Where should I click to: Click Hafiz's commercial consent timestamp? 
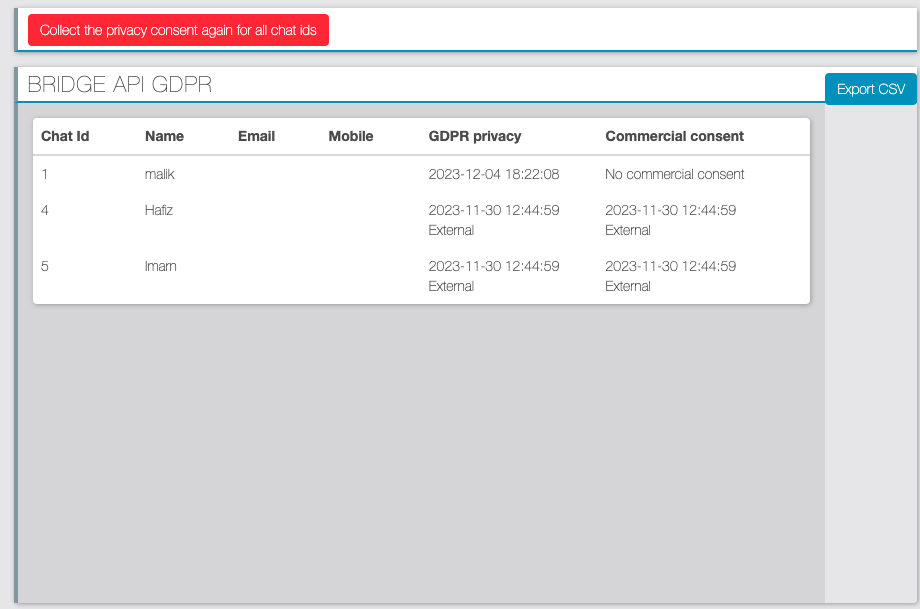[670, 210]
